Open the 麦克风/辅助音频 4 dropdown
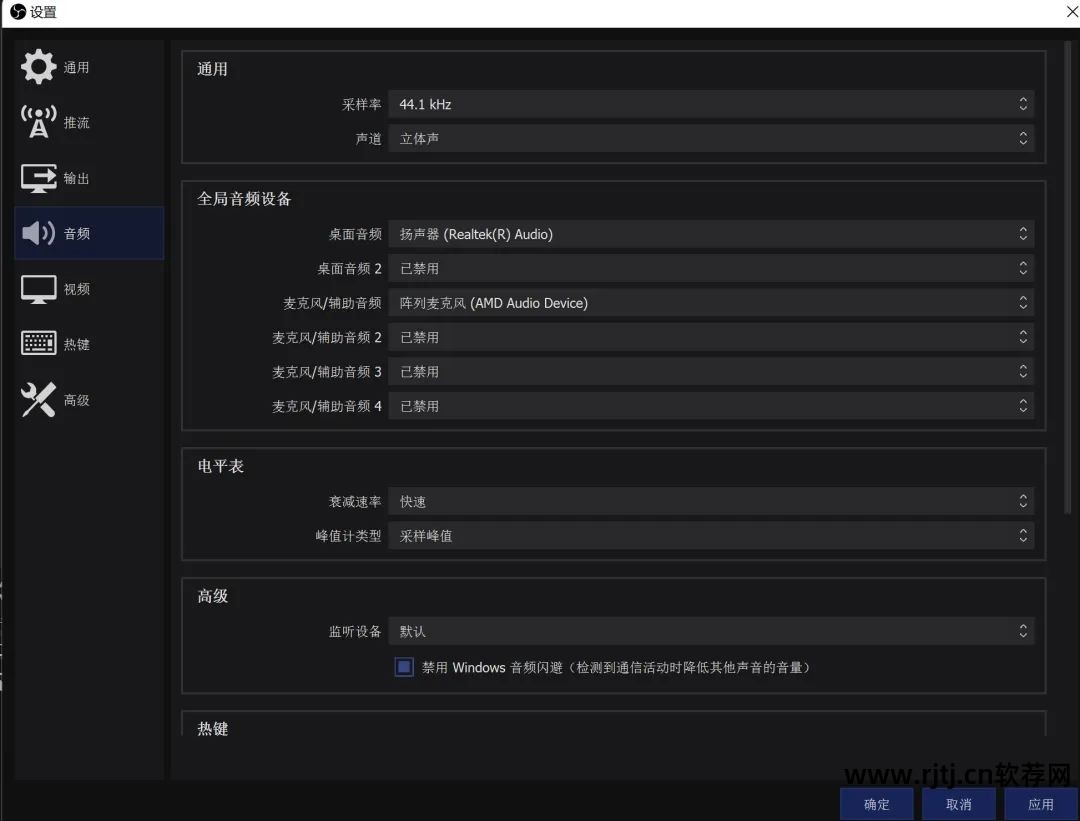The image size is (1080, 821). click(x=711, y=406)
